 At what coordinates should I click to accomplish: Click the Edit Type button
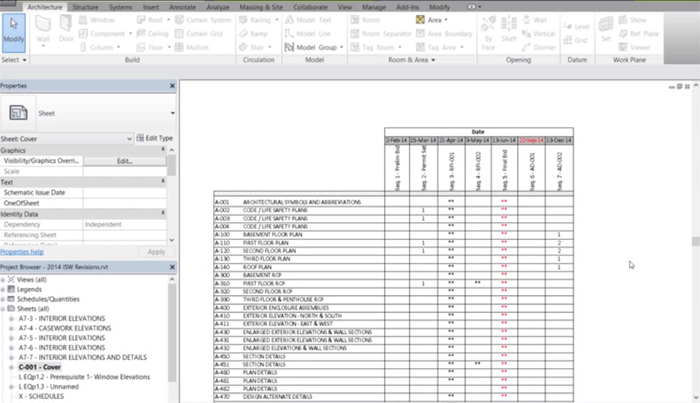click(x=154, y=138)
